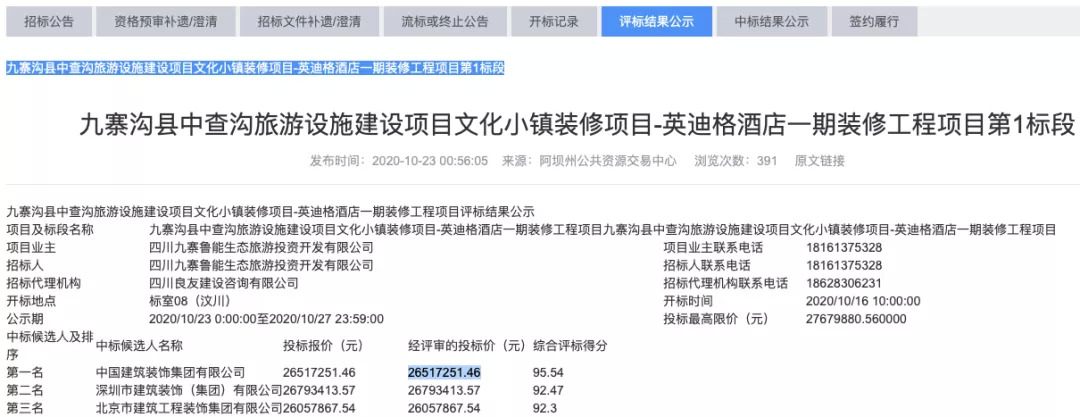Click the 投标报价（元） column header
Image resolution: width=1080 pixels, height=417 pixels.
point(323,345)
